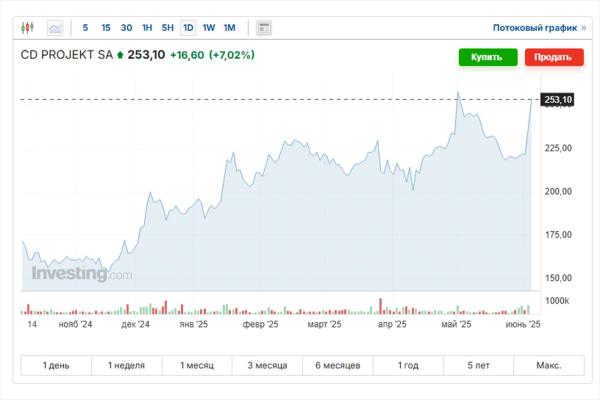Set interval to 1H
600x400 pixels.
click(147, 28)
